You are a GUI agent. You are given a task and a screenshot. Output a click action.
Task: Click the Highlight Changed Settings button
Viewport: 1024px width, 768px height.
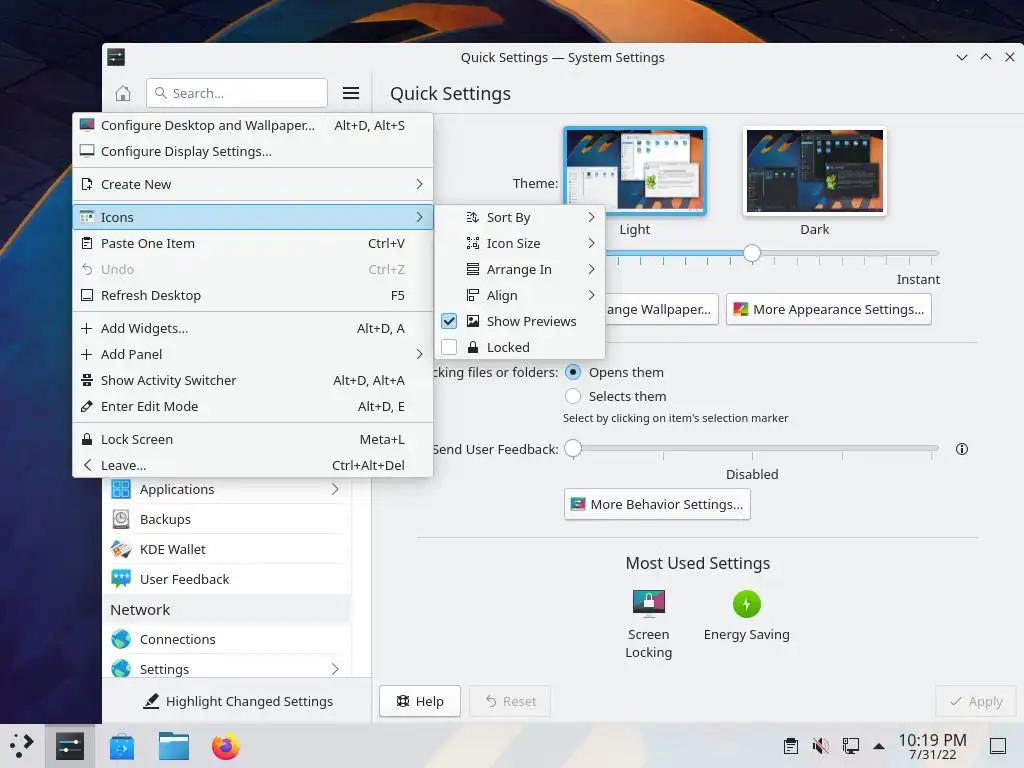coord(238,701)
